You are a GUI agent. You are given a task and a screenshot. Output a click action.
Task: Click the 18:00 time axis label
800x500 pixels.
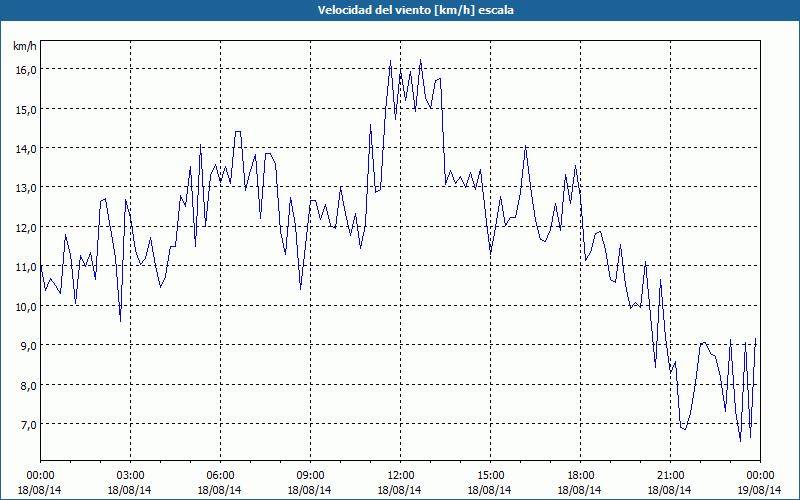pyautogui.click(x=581, y=476)
